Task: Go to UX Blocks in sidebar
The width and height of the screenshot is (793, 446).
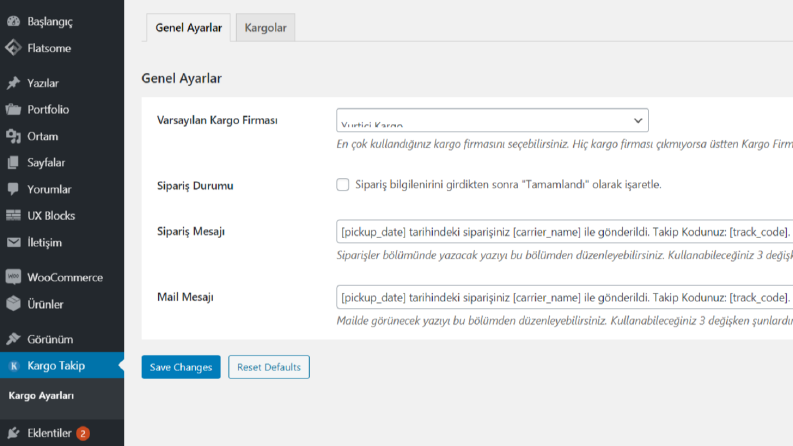Action: (62, 215)
